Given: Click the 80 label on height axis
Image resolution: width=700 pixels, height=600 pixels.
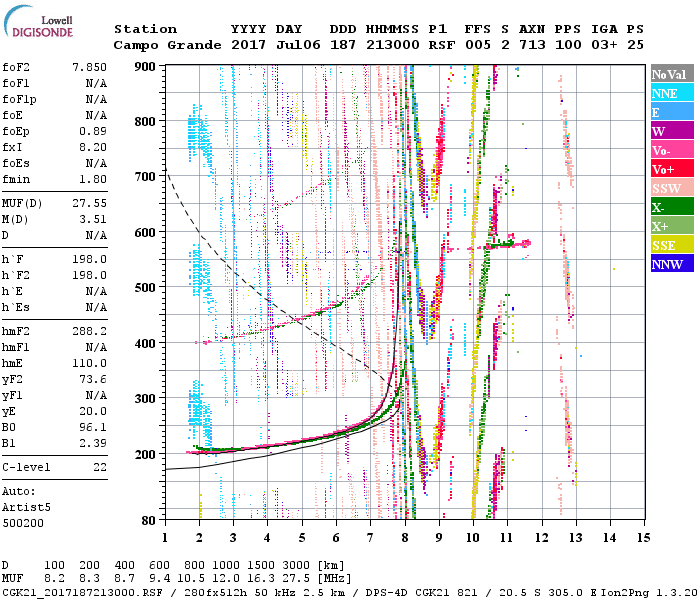Looking at the screenshot, I should (149, 520).
